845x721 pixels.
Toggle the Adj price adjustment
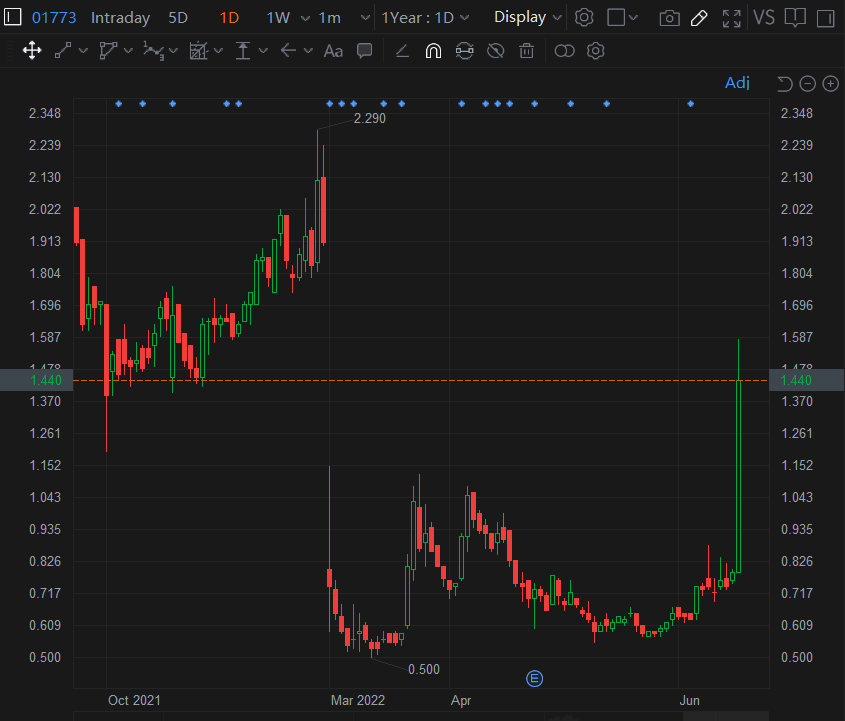point(737,83)
